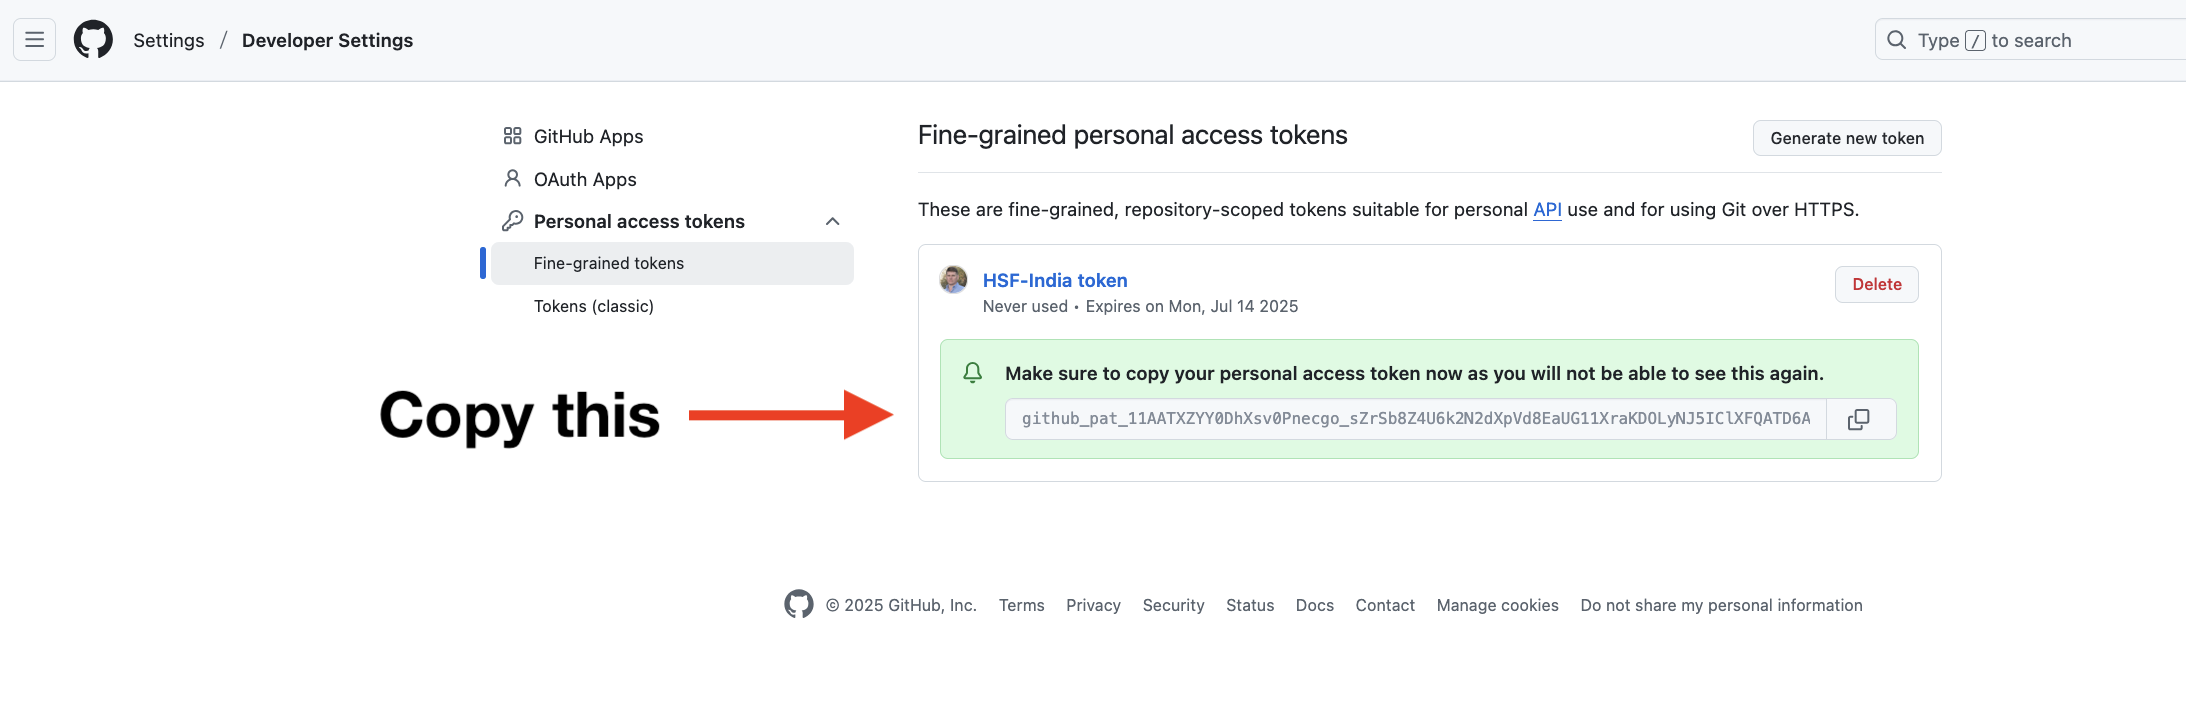Image resolution: width=2186 pixels, height=706 pixels.
Task: Click the OAuth Apps person icon
Action: pyautogui.click(x=512, y=179)
